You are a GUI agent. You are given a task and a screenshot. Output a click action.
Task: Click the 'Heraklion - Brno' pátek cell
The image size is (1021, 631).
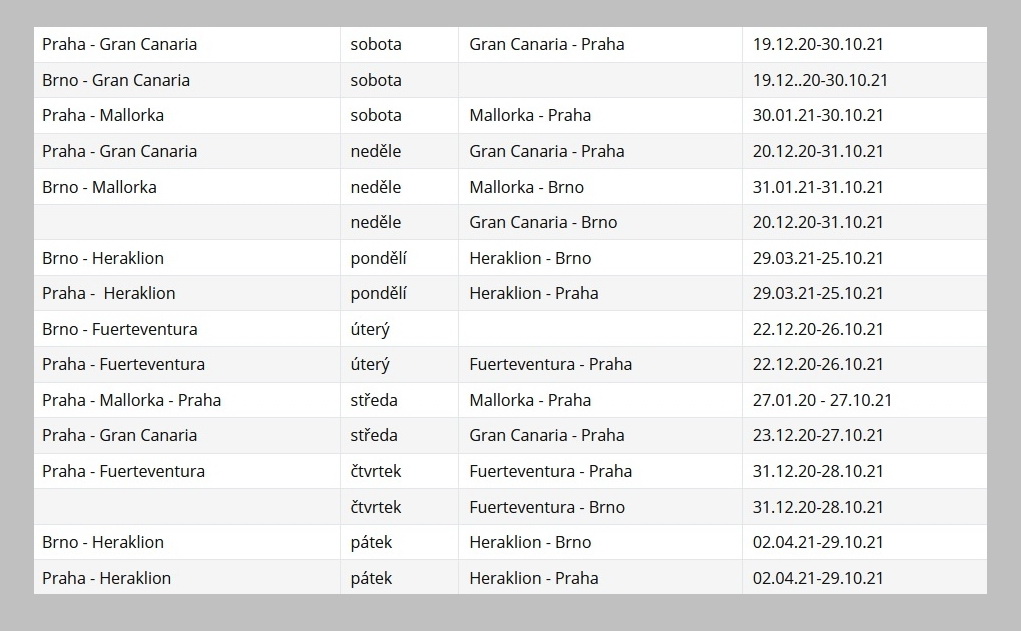(600, 542)
